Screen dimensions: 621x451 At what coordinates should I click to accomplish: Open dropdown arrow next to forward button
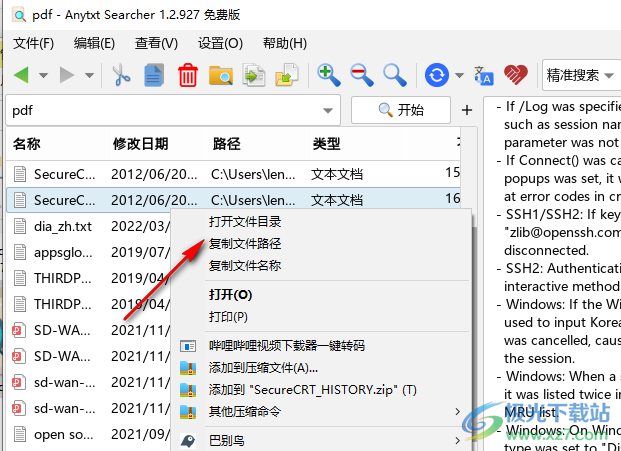point(90,75)
